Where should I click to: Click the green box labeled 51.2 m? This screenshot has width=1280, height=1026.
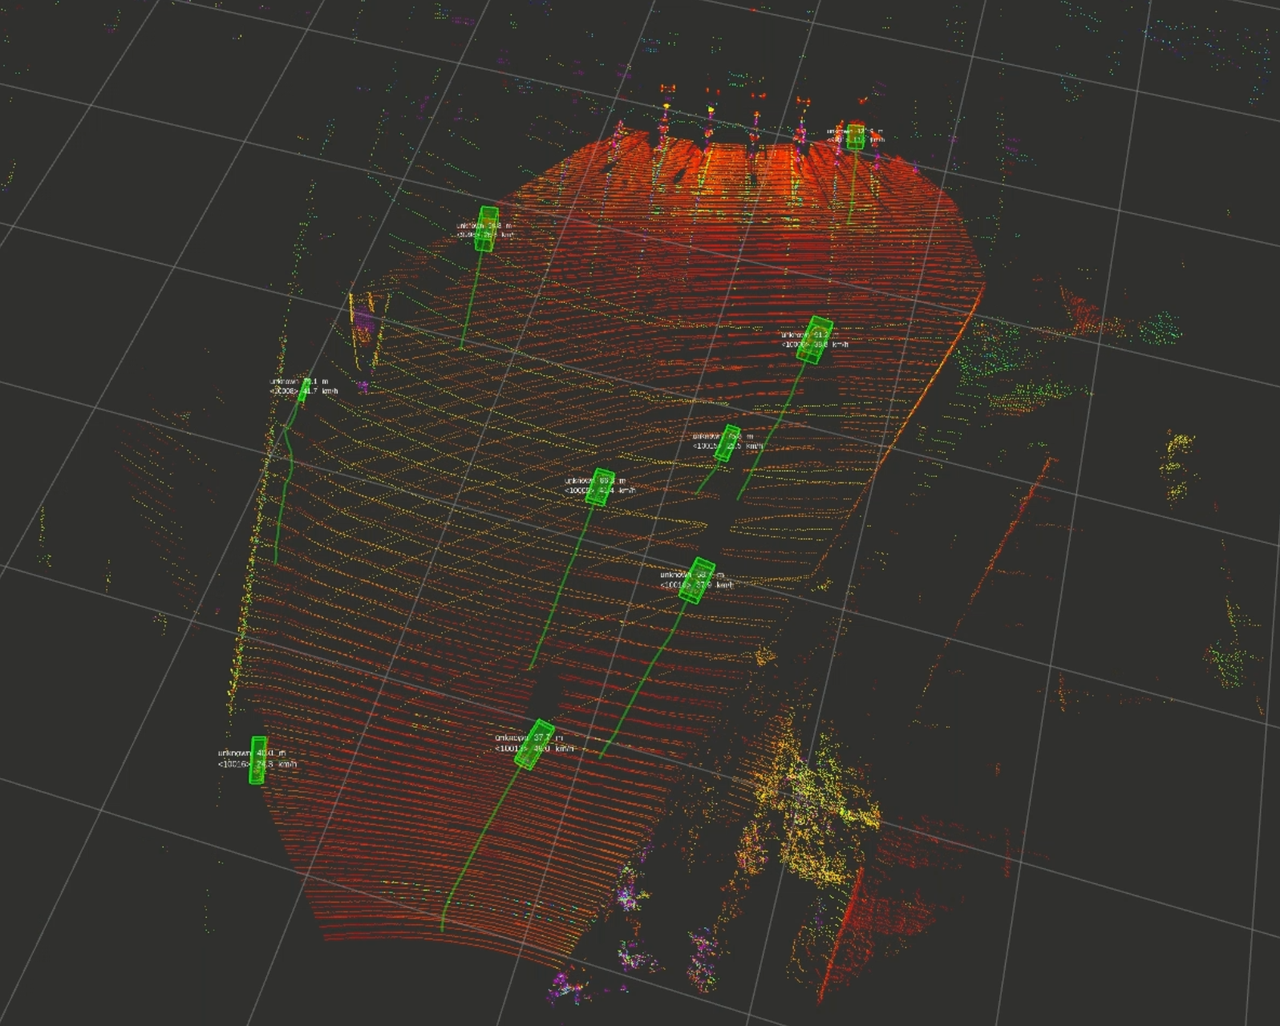pyautogui.click(x=814, y=339)
